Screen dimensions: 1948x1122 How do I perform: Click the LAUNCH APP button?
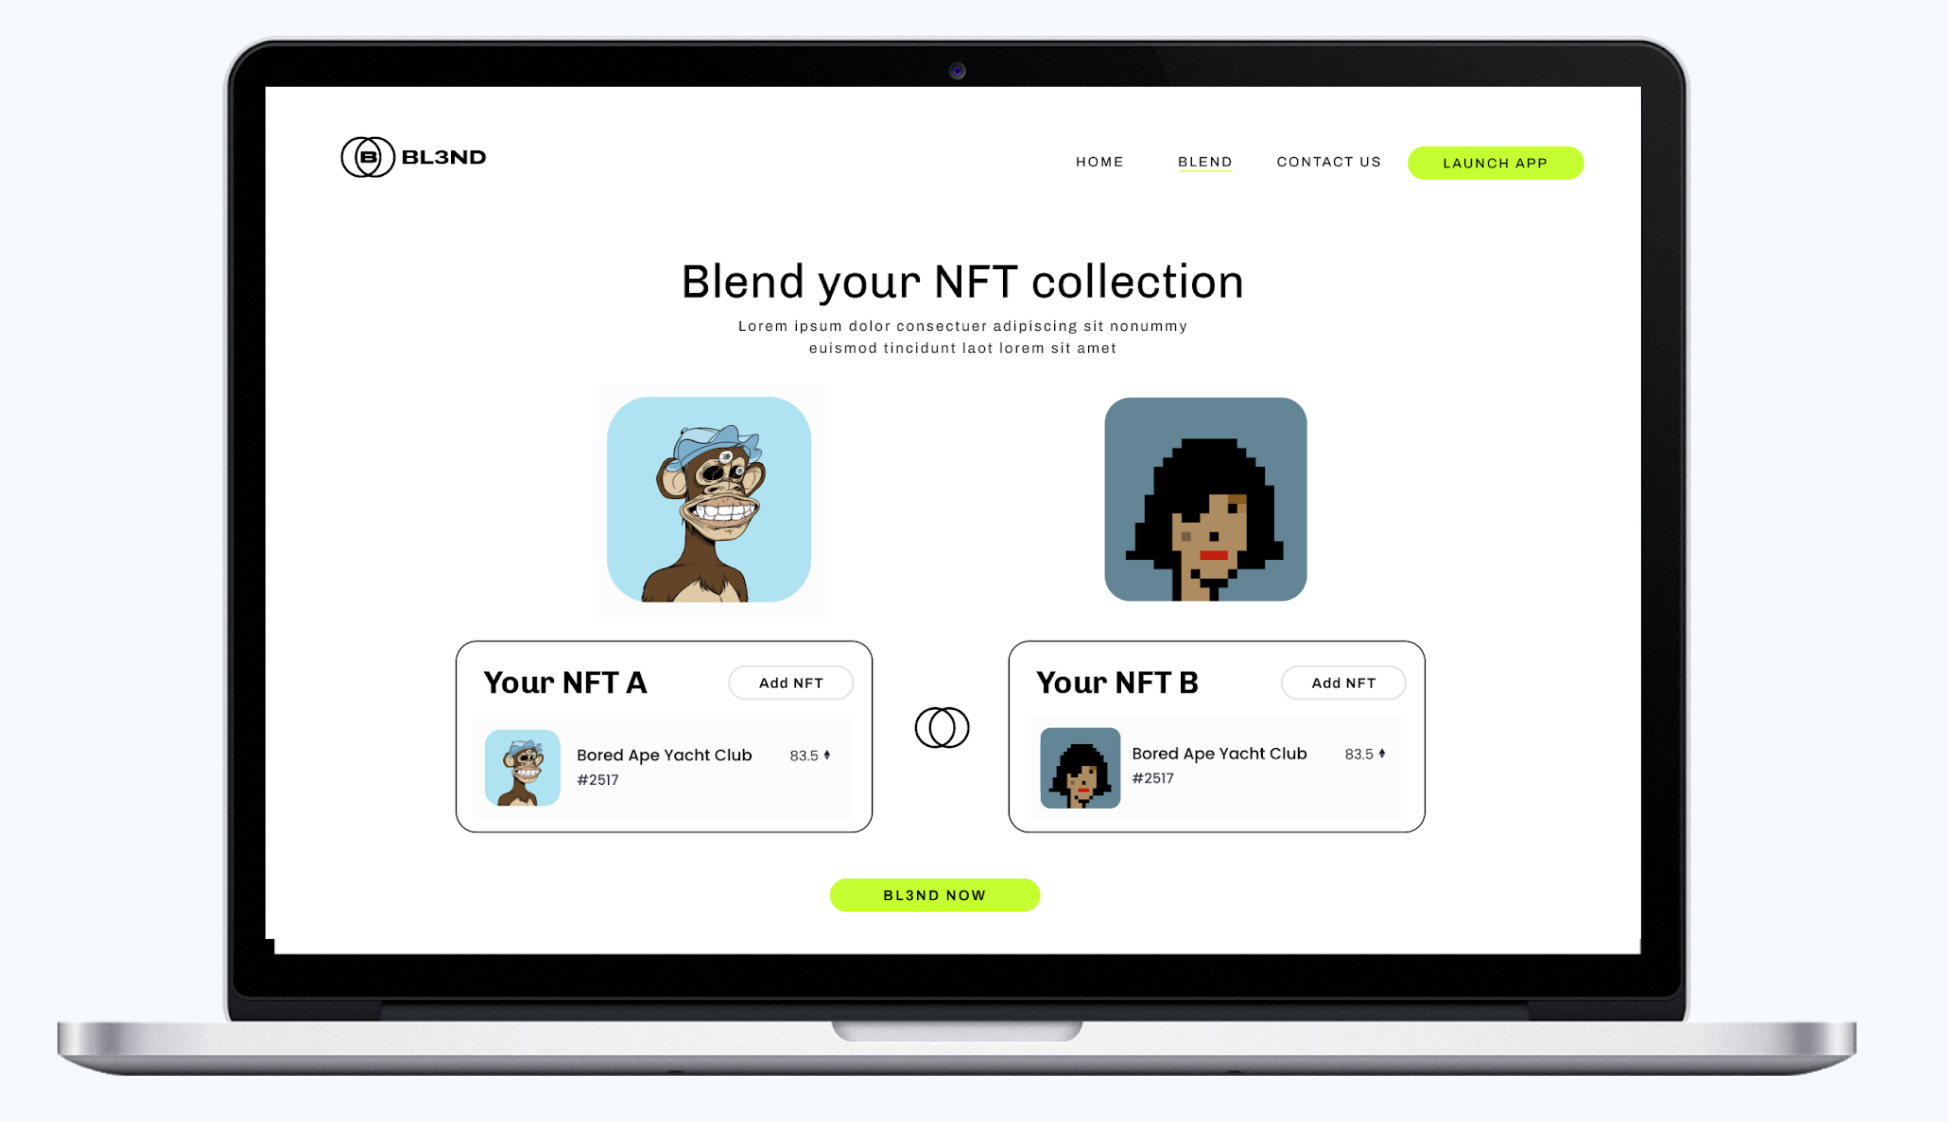pos(1496,162)
